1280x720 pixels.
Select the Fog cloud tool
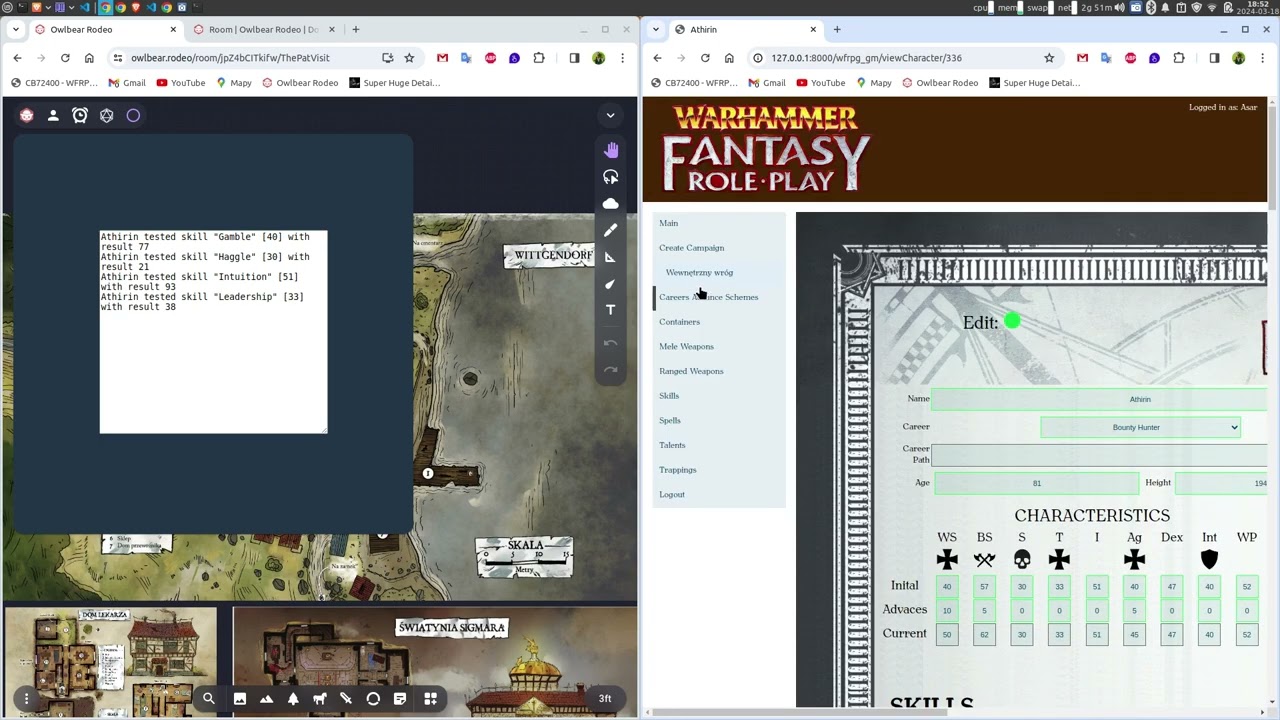pyautogui.click(x=611, y=203)
